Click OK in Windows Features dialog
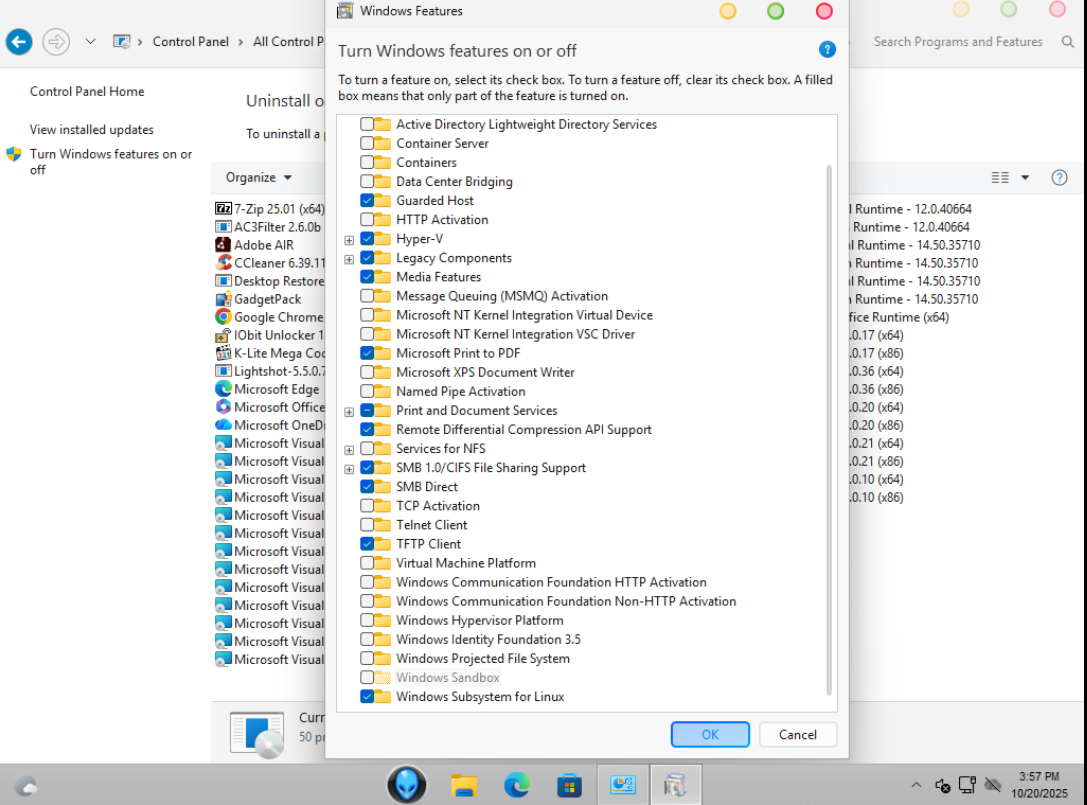 click(x=710, y=734)
